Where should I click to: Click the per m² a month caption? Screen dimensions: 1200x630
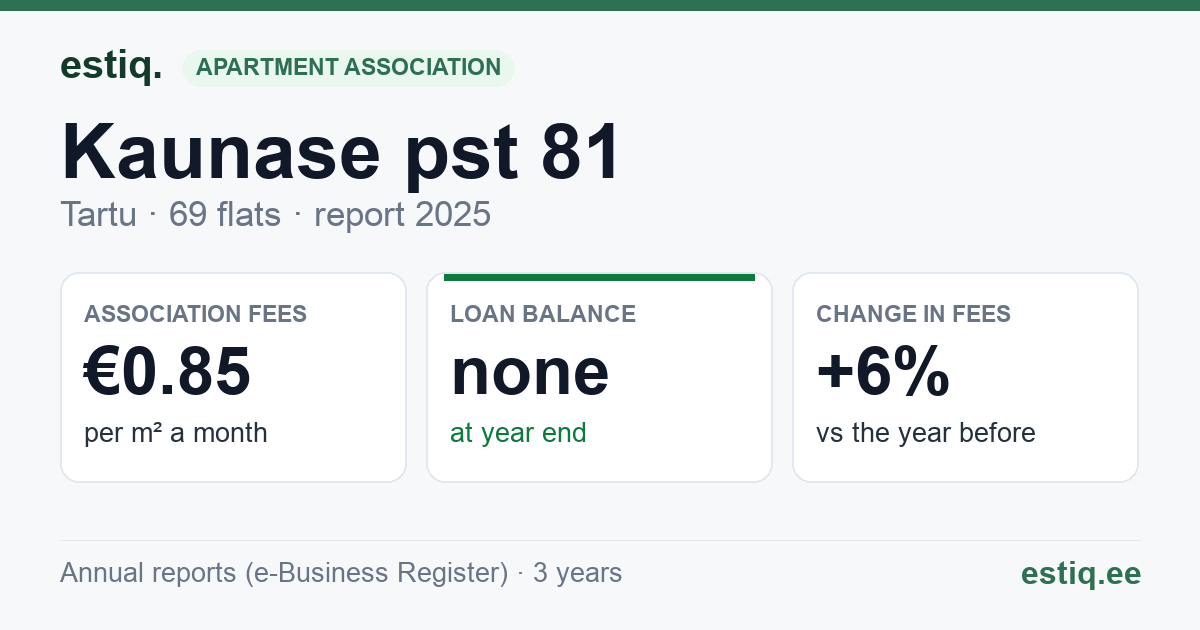[x=176, y=433]
